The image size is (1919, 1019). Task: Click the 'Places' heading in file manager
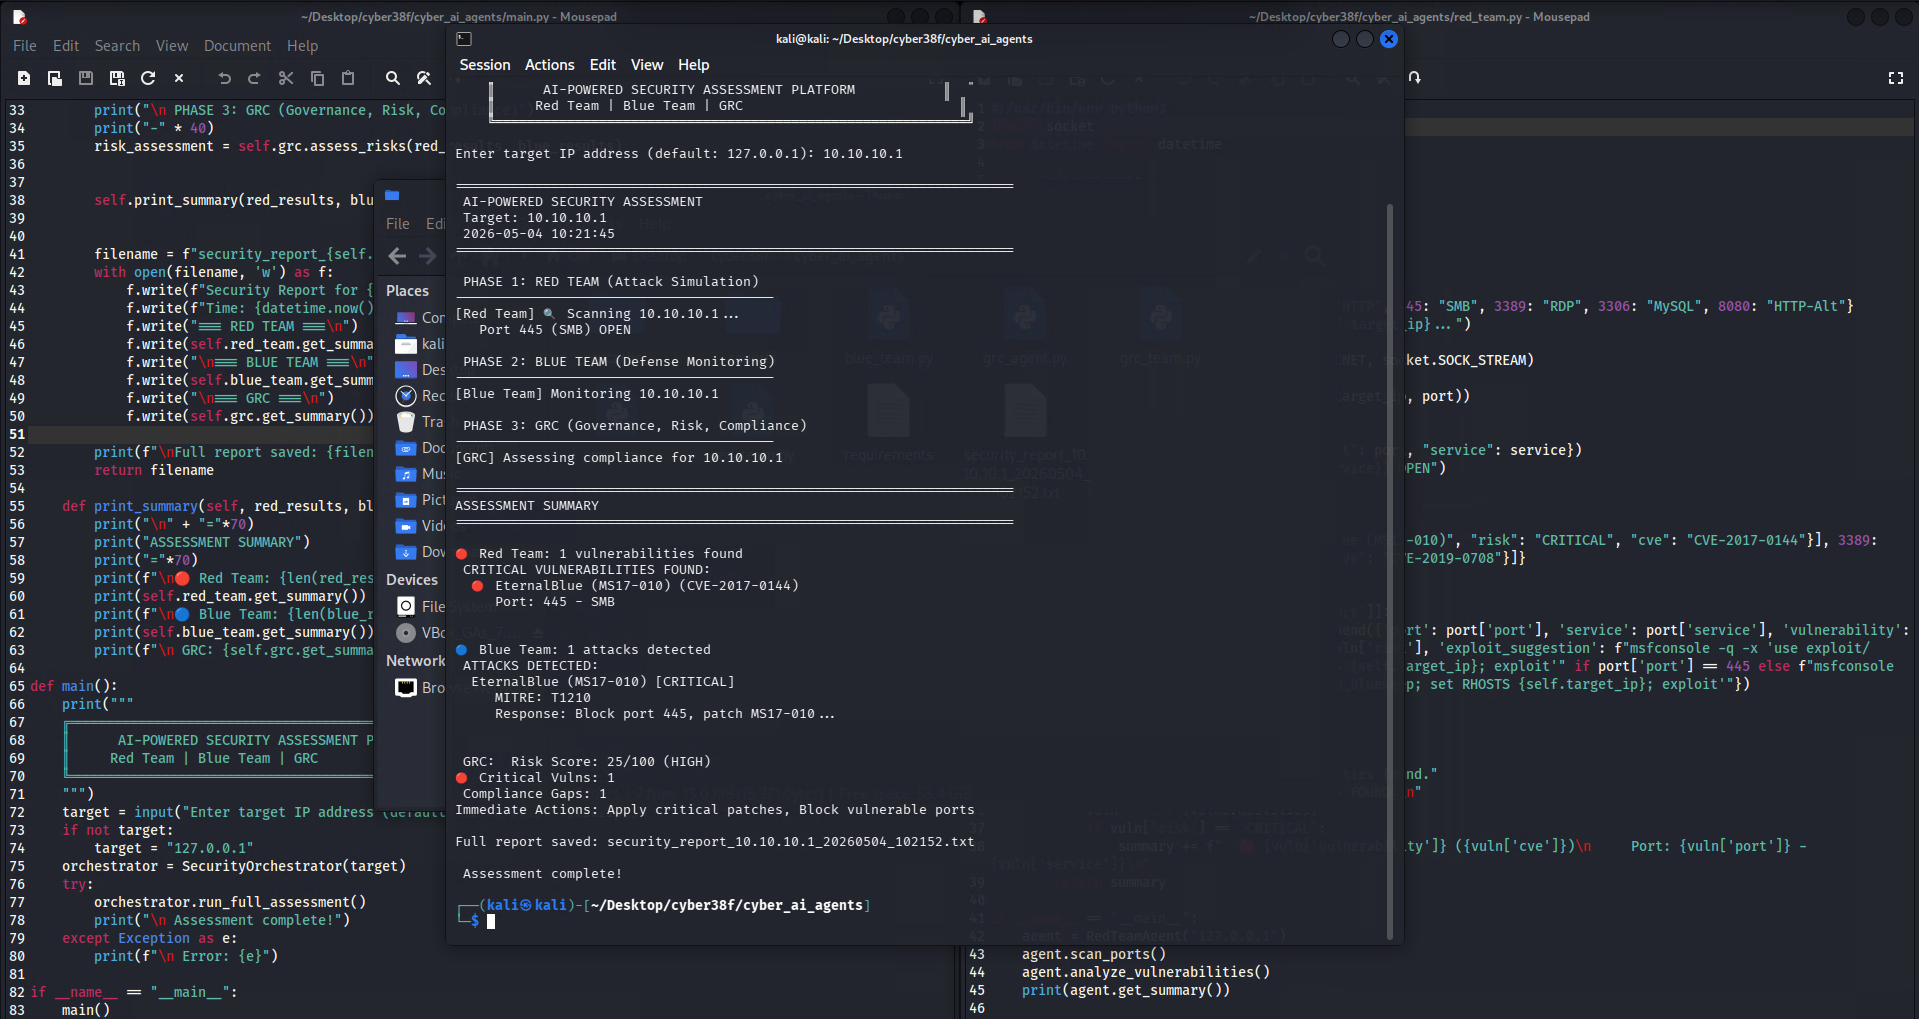coord(408,291)
